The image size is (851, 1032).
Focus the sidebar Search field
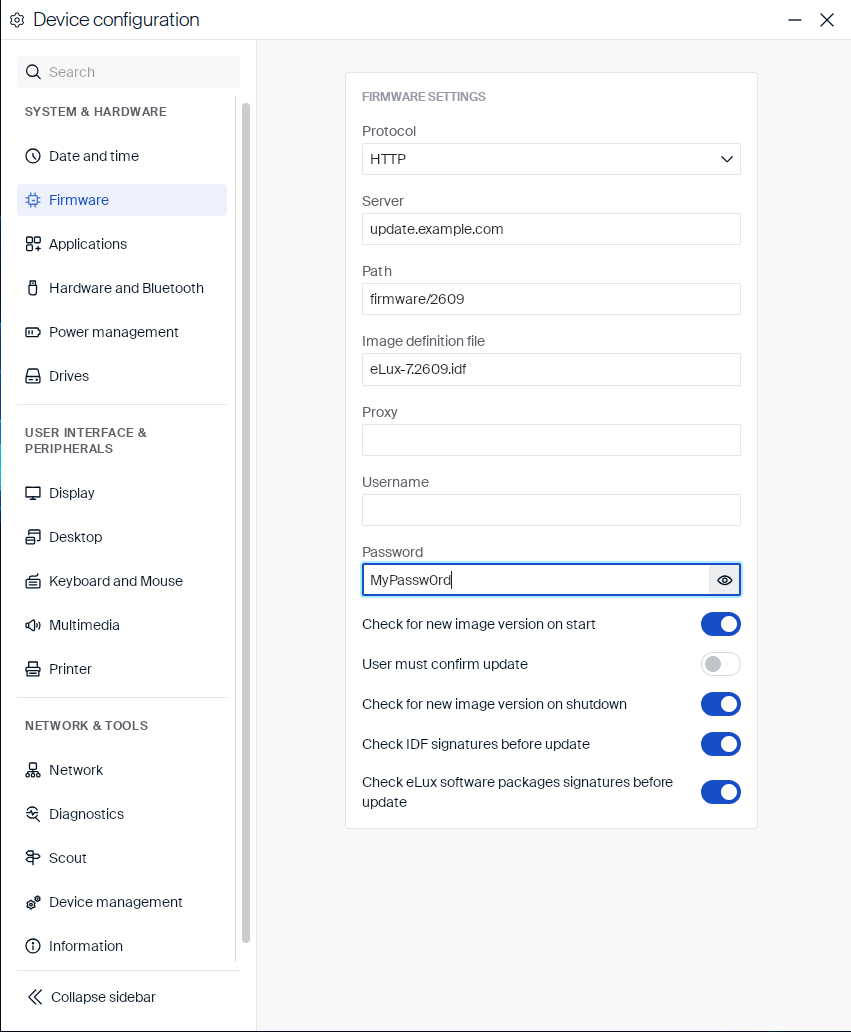[128, 72]
